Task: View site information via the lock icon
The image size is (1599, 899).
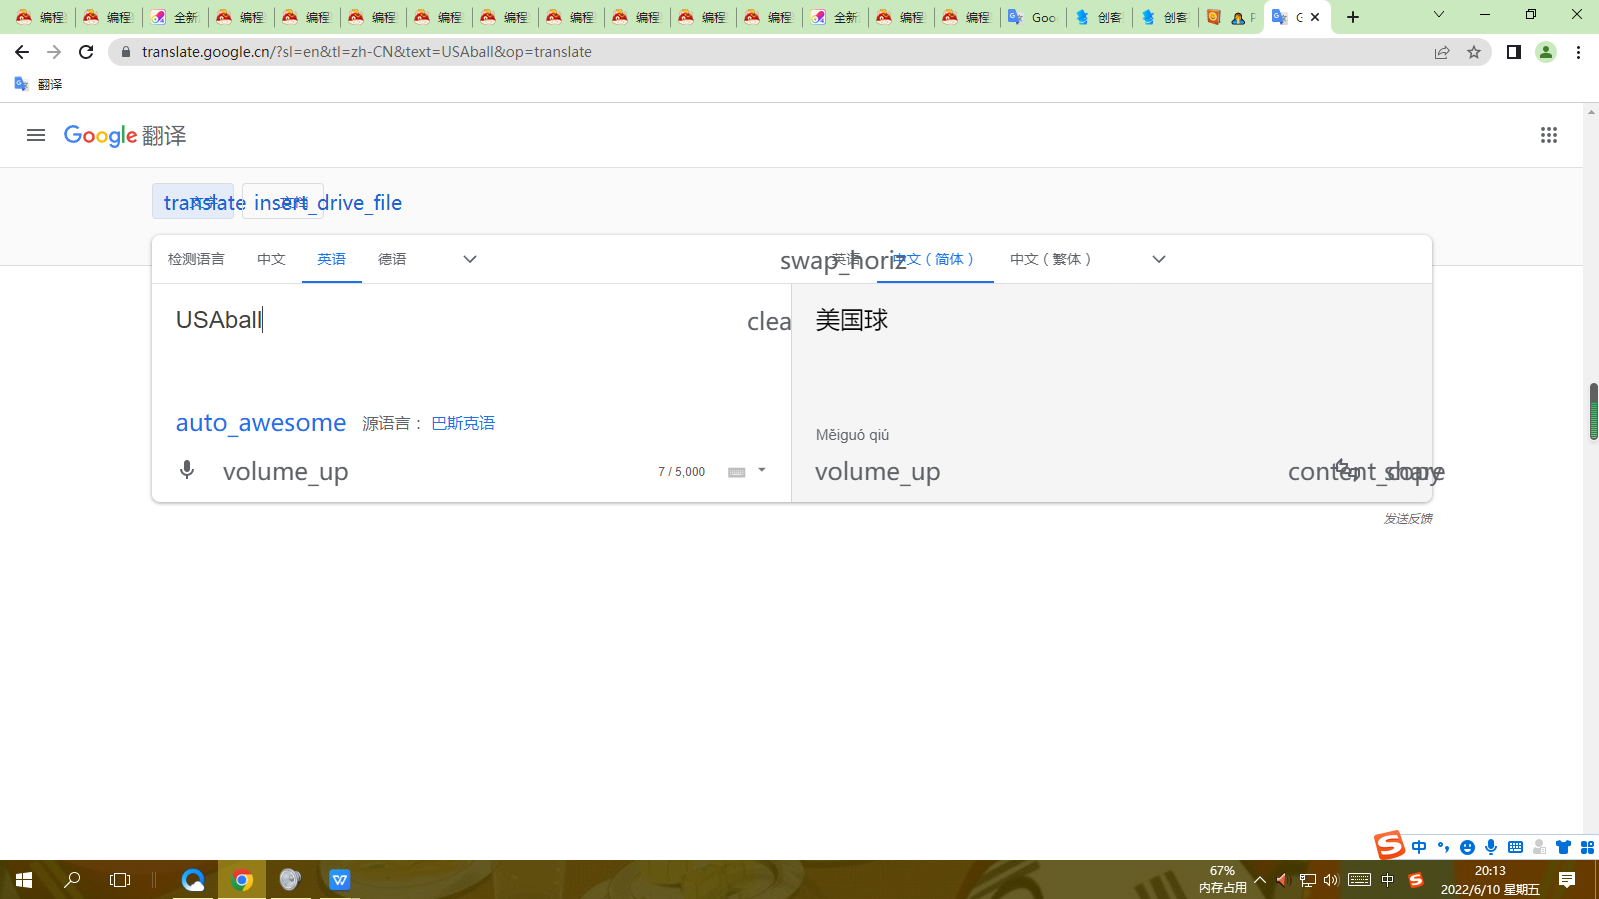Action: (126, 52)
